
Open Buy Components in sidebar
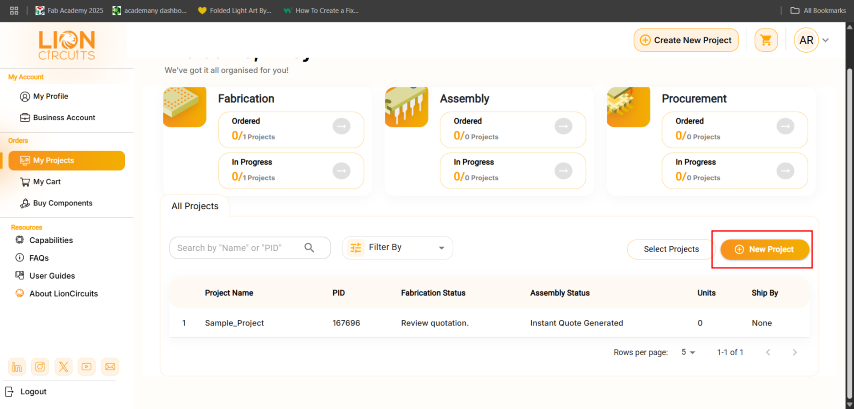coord(56,203)
